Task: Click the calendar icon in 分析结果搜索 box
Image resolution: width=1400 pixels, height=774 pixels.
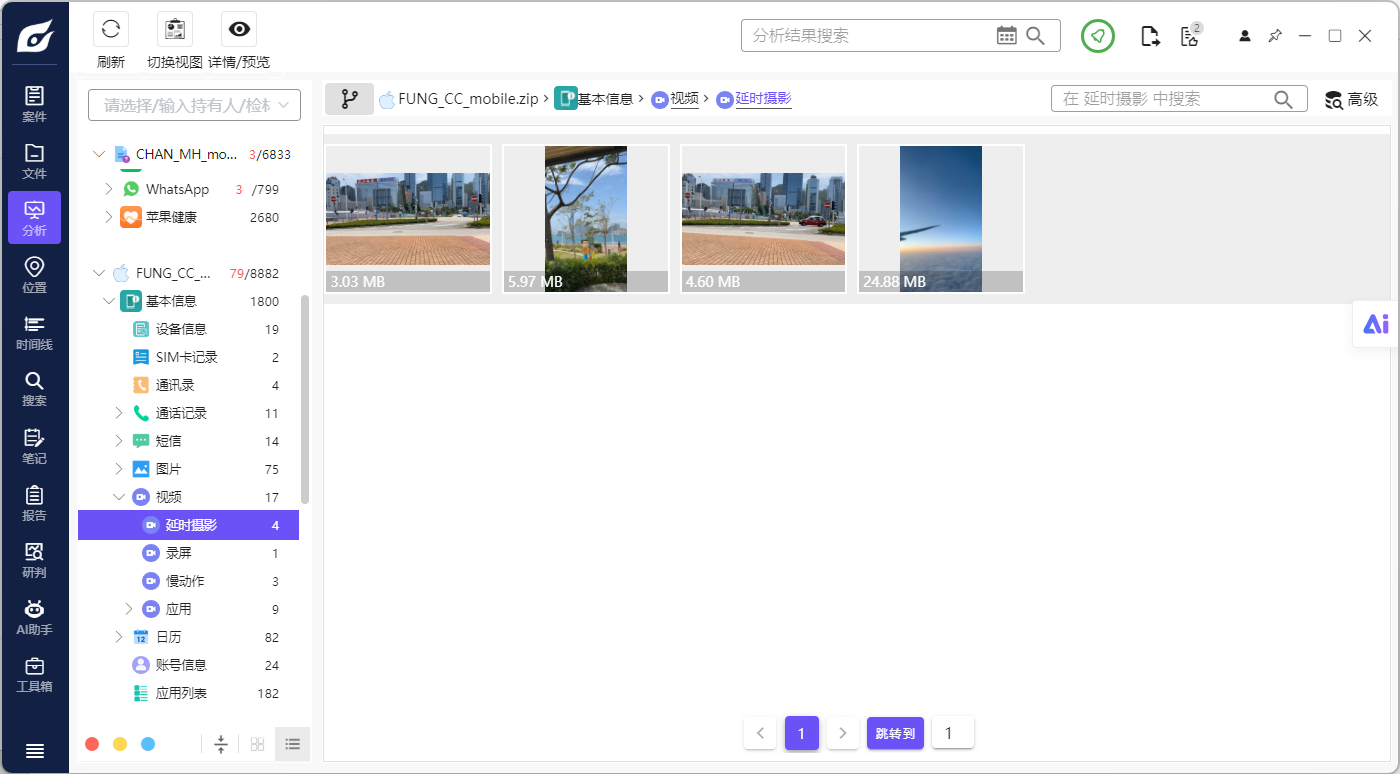Action: click(1007, 36)
